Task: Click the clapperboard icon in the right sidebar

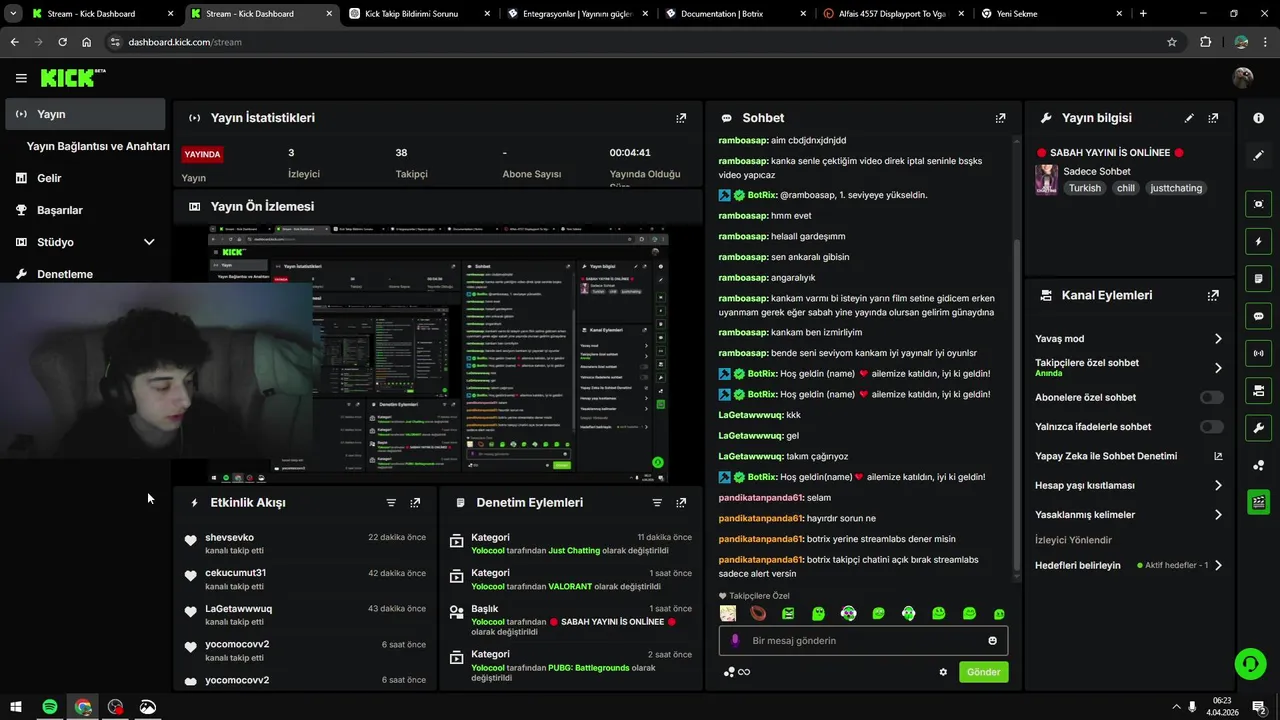Action: (1258, 502)
